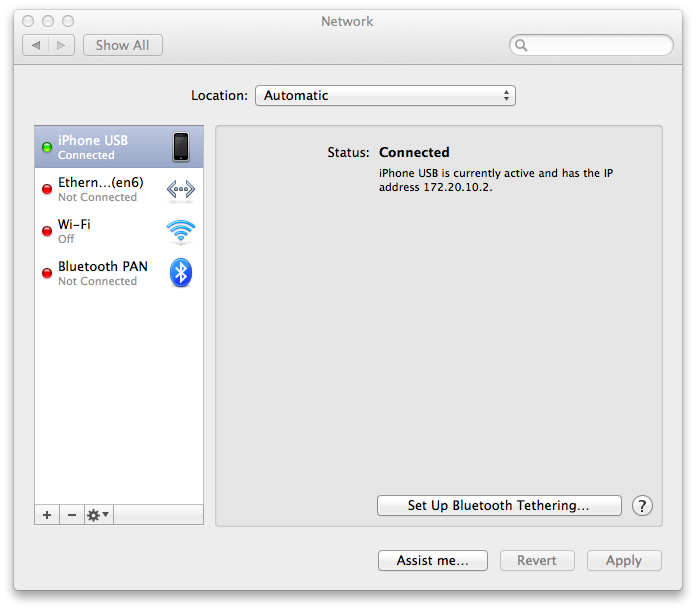Viewport: 696px width, 610px height.
Task: Click the Ethernet arrows icon
Action: point(181,190)
